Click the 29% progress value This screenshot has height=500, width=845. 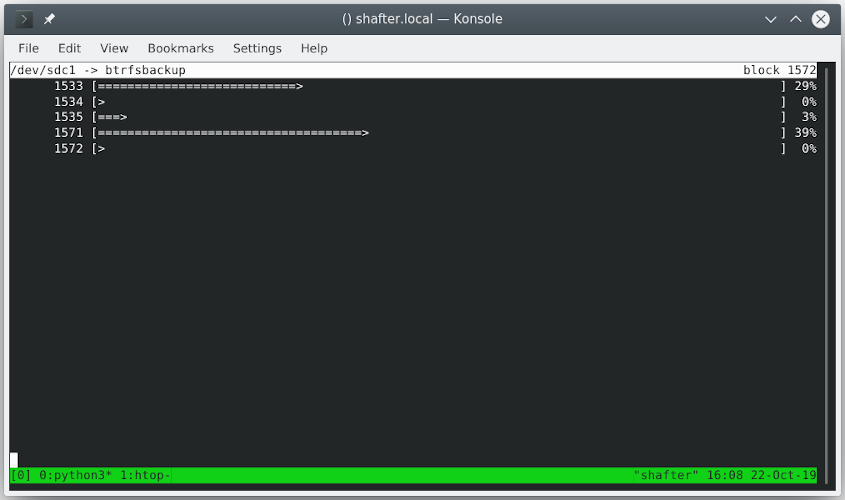coord(806,86)
